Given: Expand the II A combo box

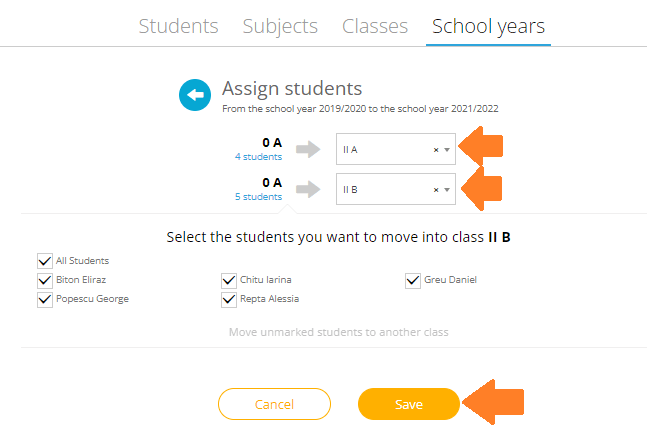Looking at the screenshot, I should [396, 149].
